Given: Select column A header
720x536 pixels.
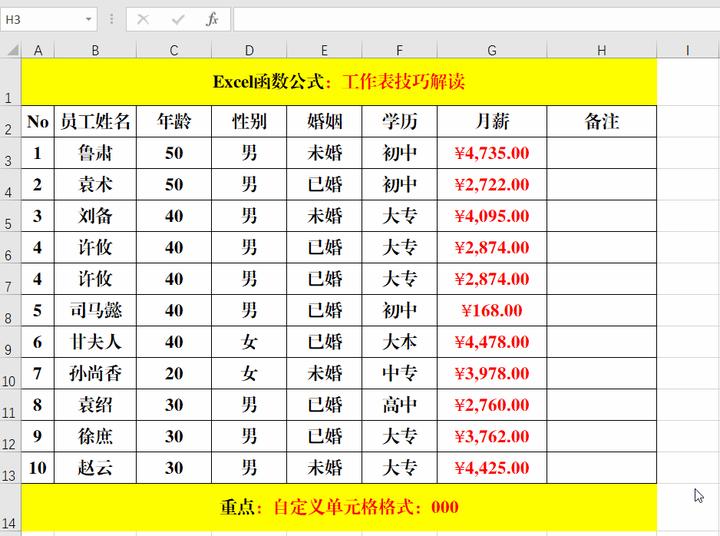Looking at the screenshot, I should (38, 50).
